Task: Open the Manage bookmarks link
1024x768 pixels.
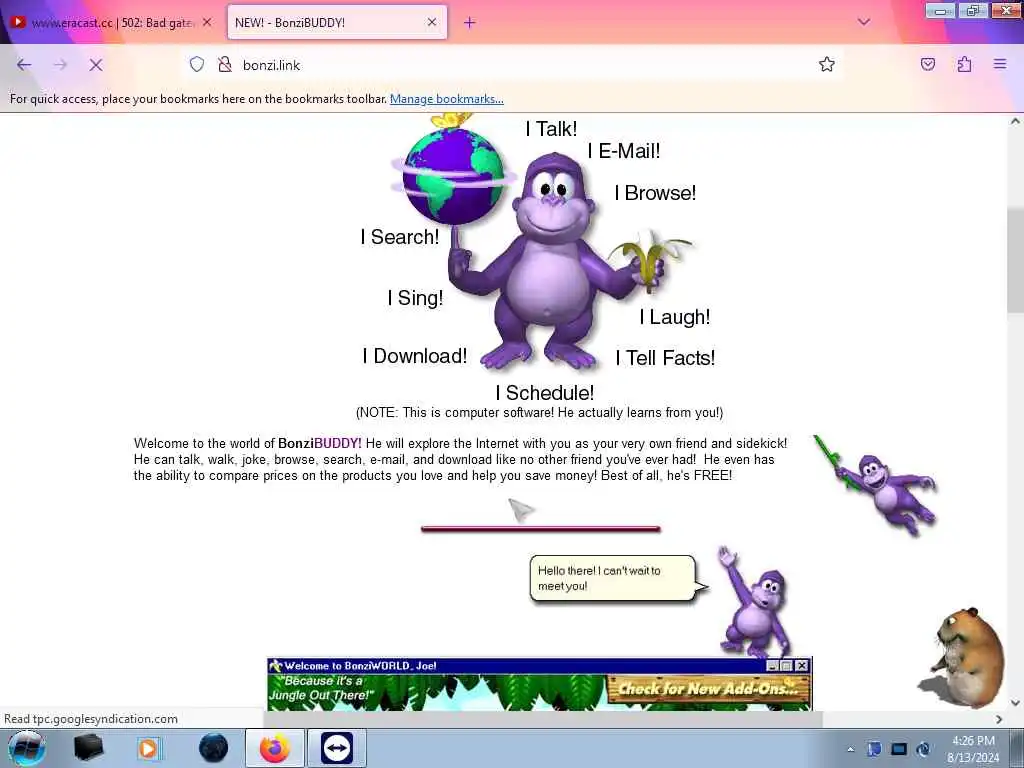Action: point(447,99)
